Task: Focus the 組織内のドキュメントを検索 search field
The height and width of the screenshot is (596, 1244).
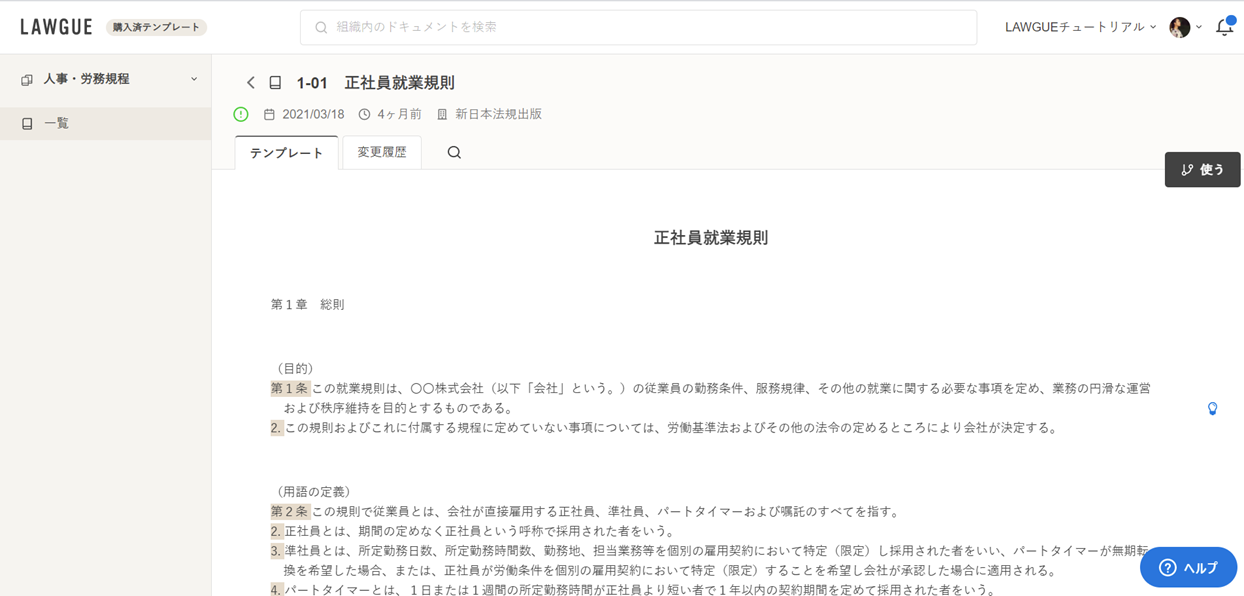Action: (x=638, y=27)
